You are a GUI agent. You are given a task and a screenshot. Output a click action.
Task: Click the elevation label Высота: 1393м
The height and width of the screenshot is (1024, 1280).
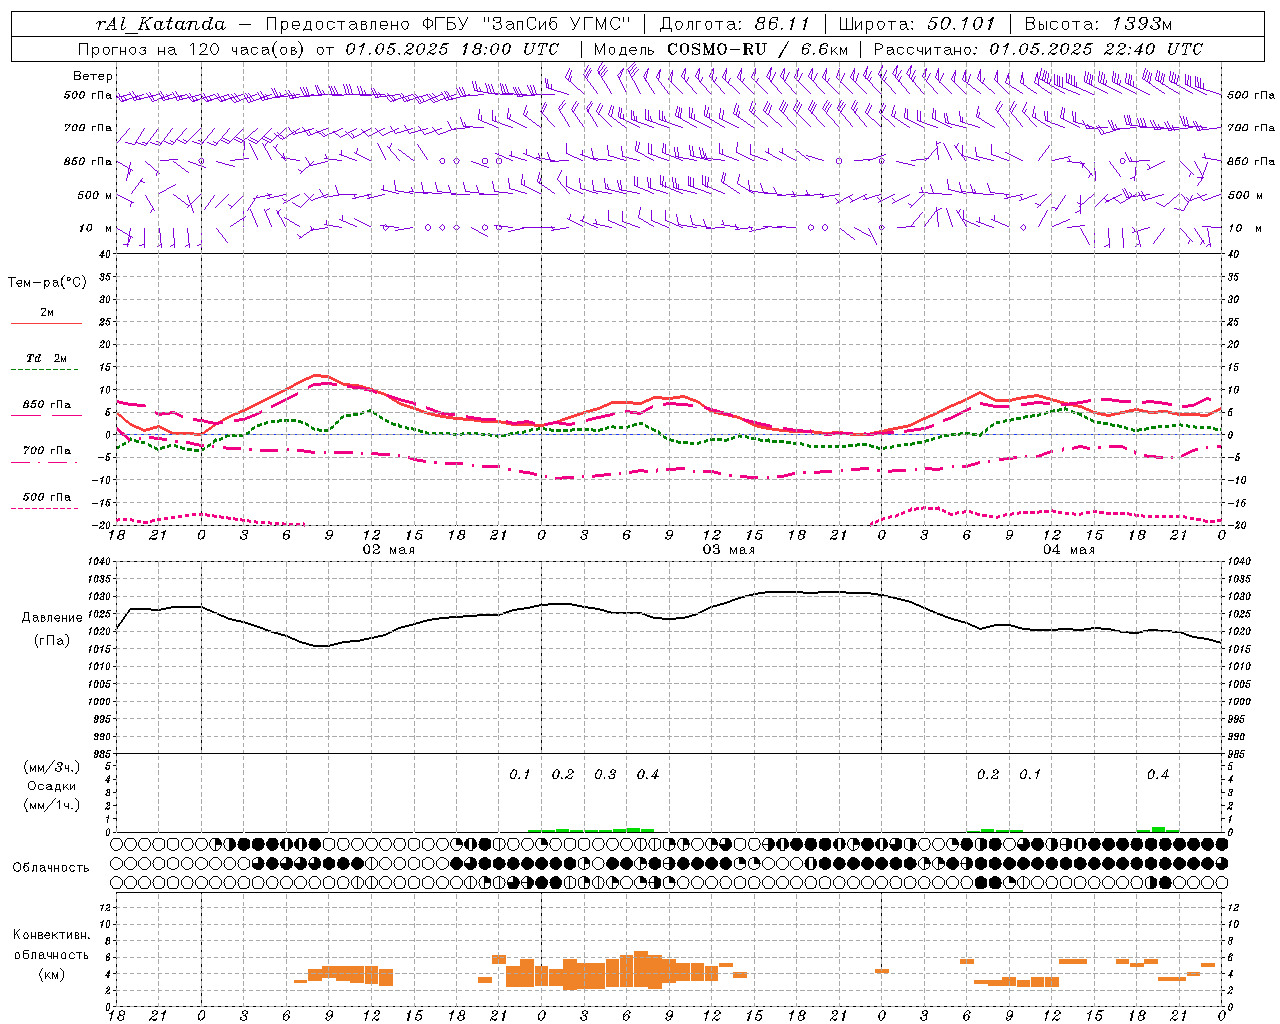point(1098,24)
